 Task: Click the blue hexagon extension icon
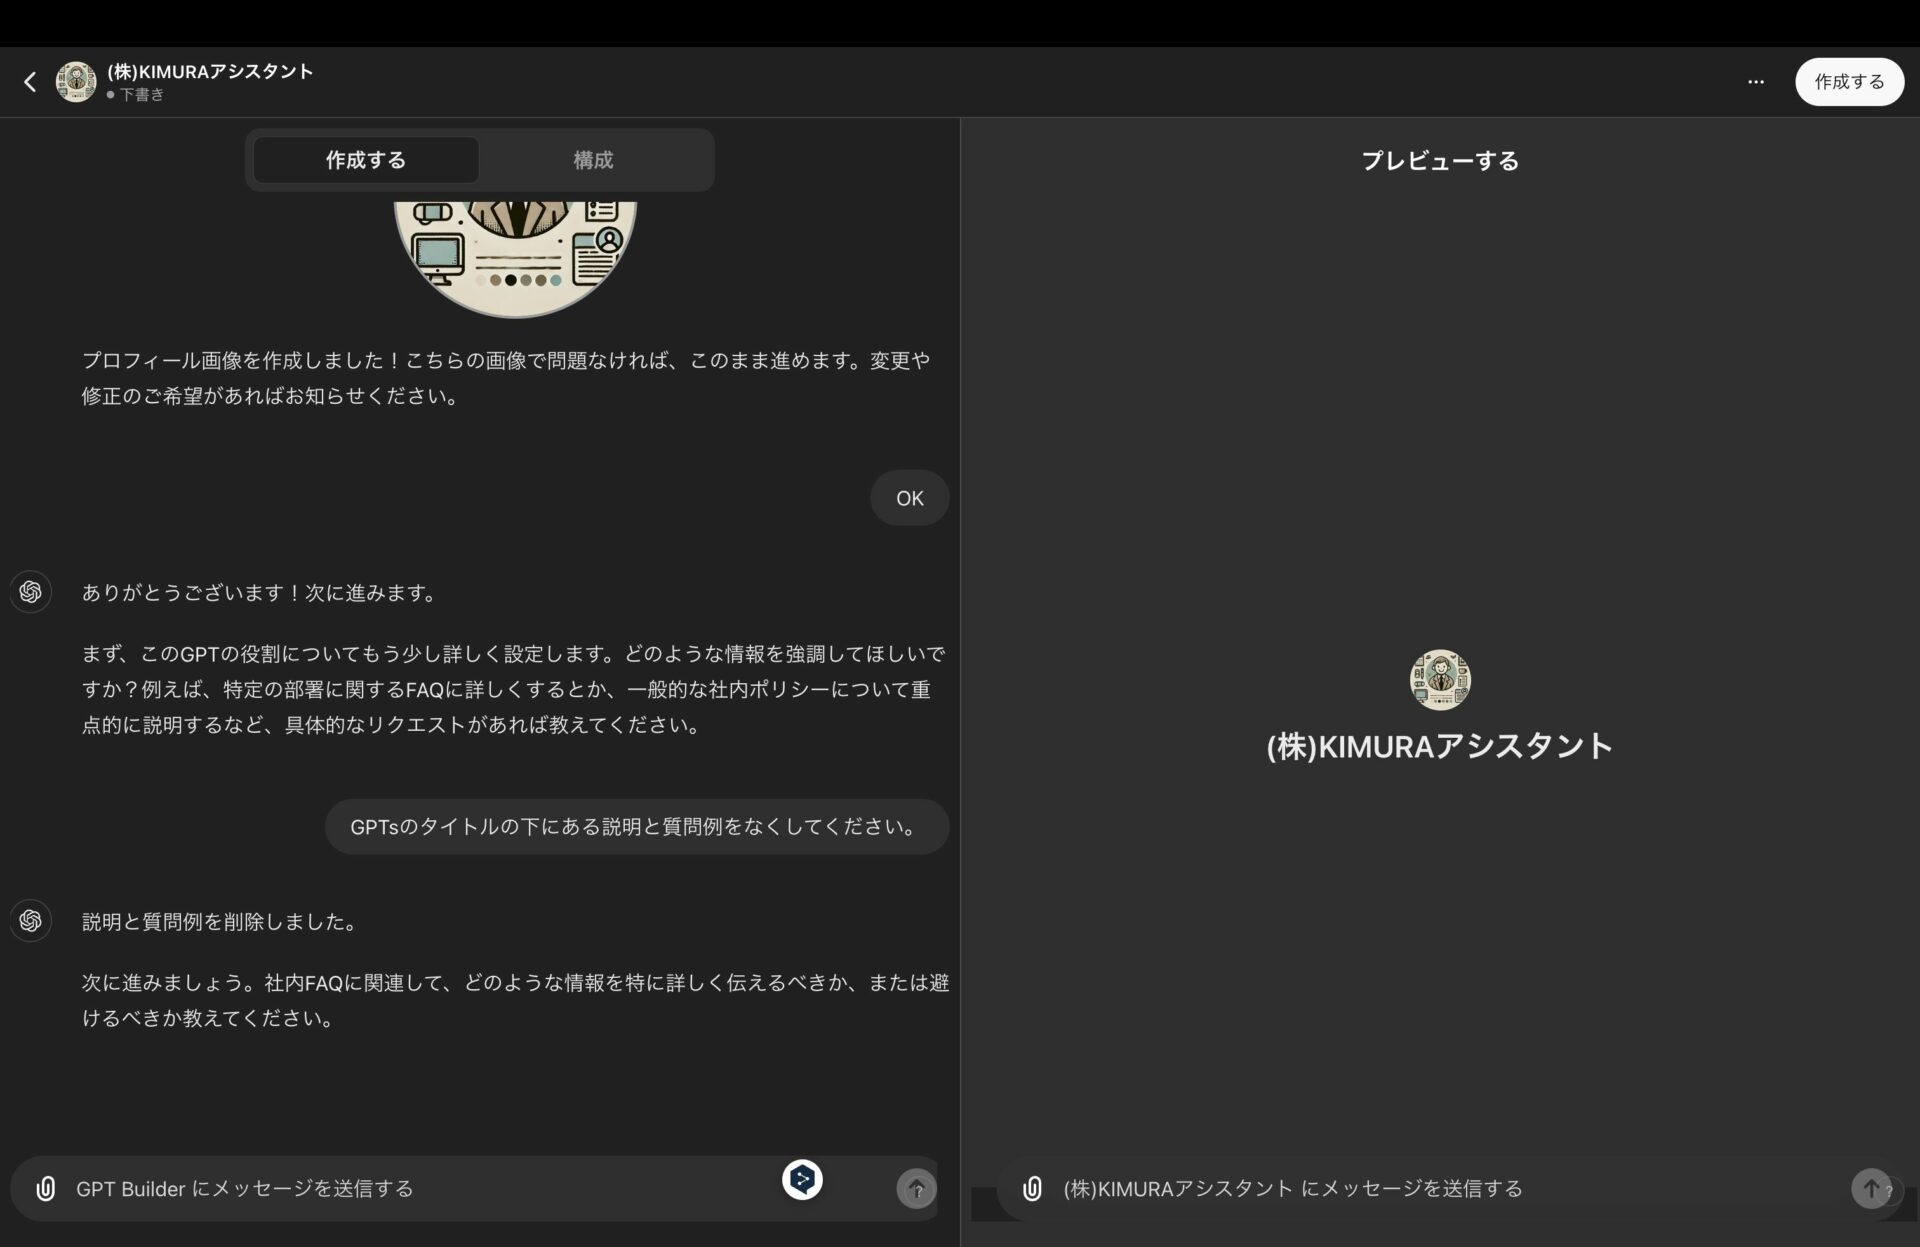point(802,1179)
